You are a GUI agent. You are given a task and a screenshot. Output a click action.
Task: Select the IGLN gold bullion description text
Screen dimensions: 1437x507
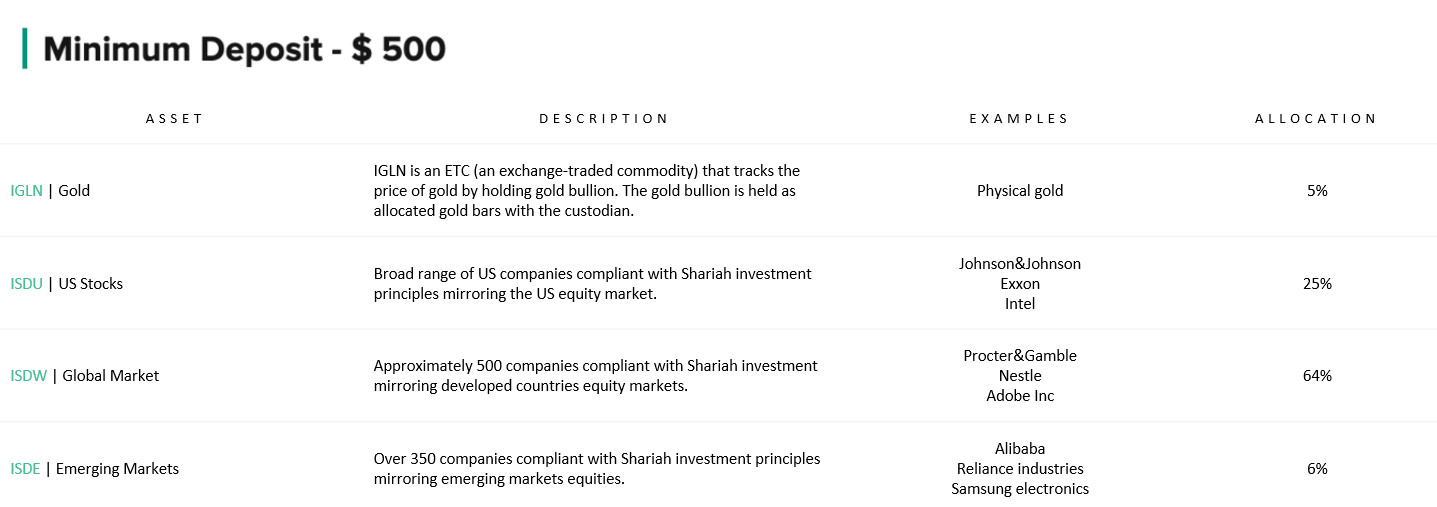tap(587, 191)
